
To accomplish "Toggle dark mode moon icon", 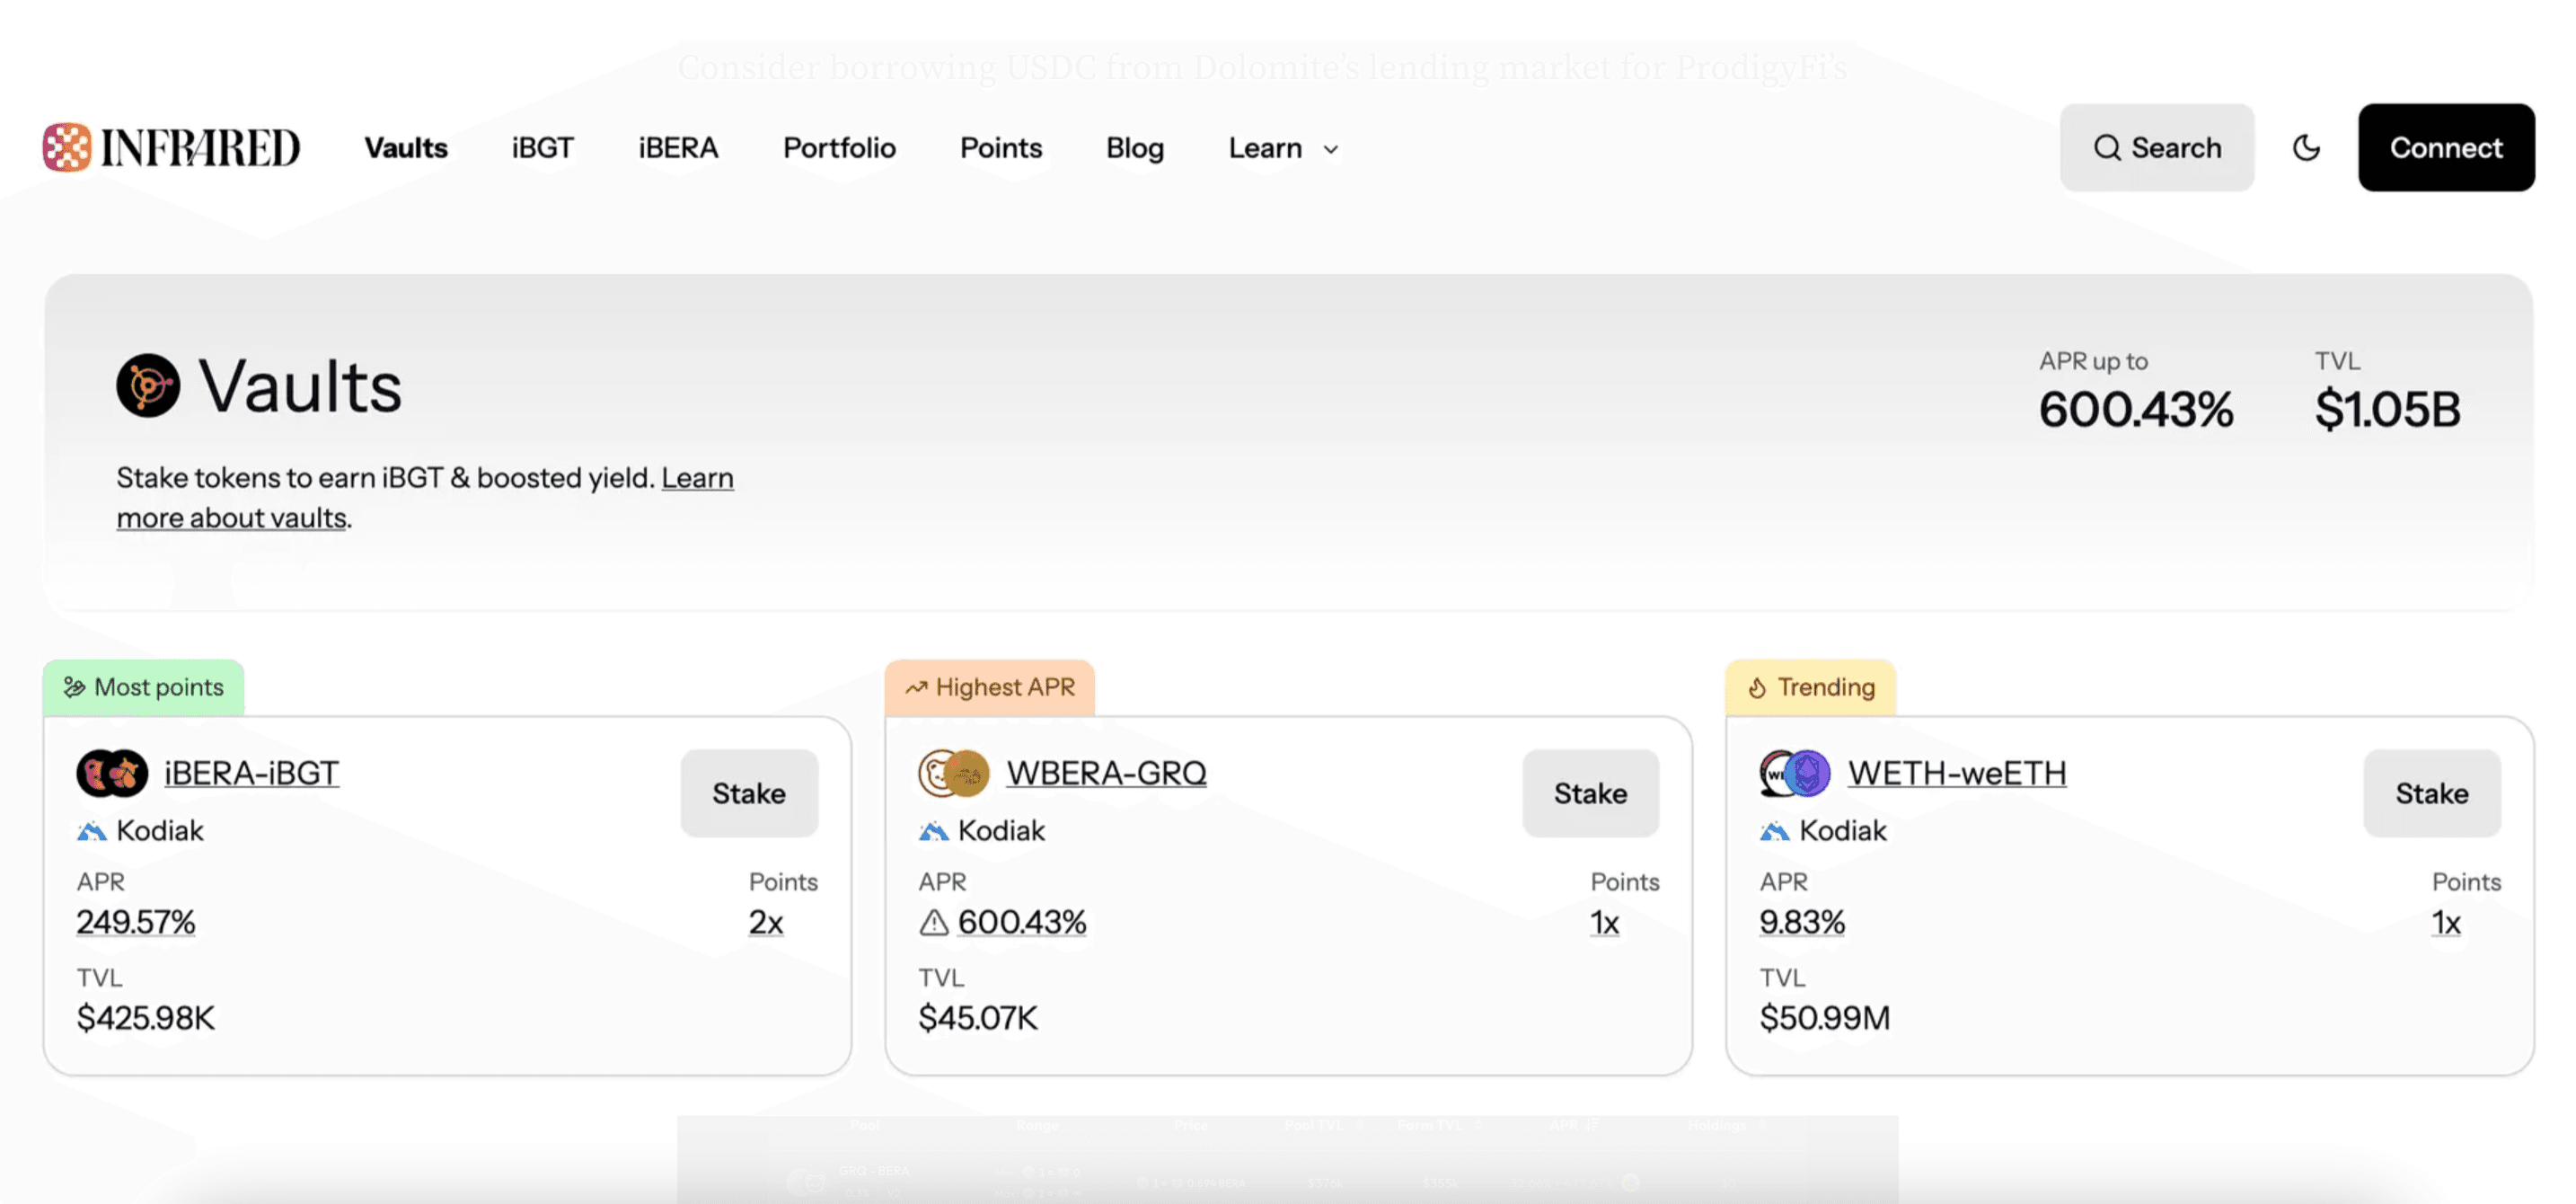I will click(2306, 148).
